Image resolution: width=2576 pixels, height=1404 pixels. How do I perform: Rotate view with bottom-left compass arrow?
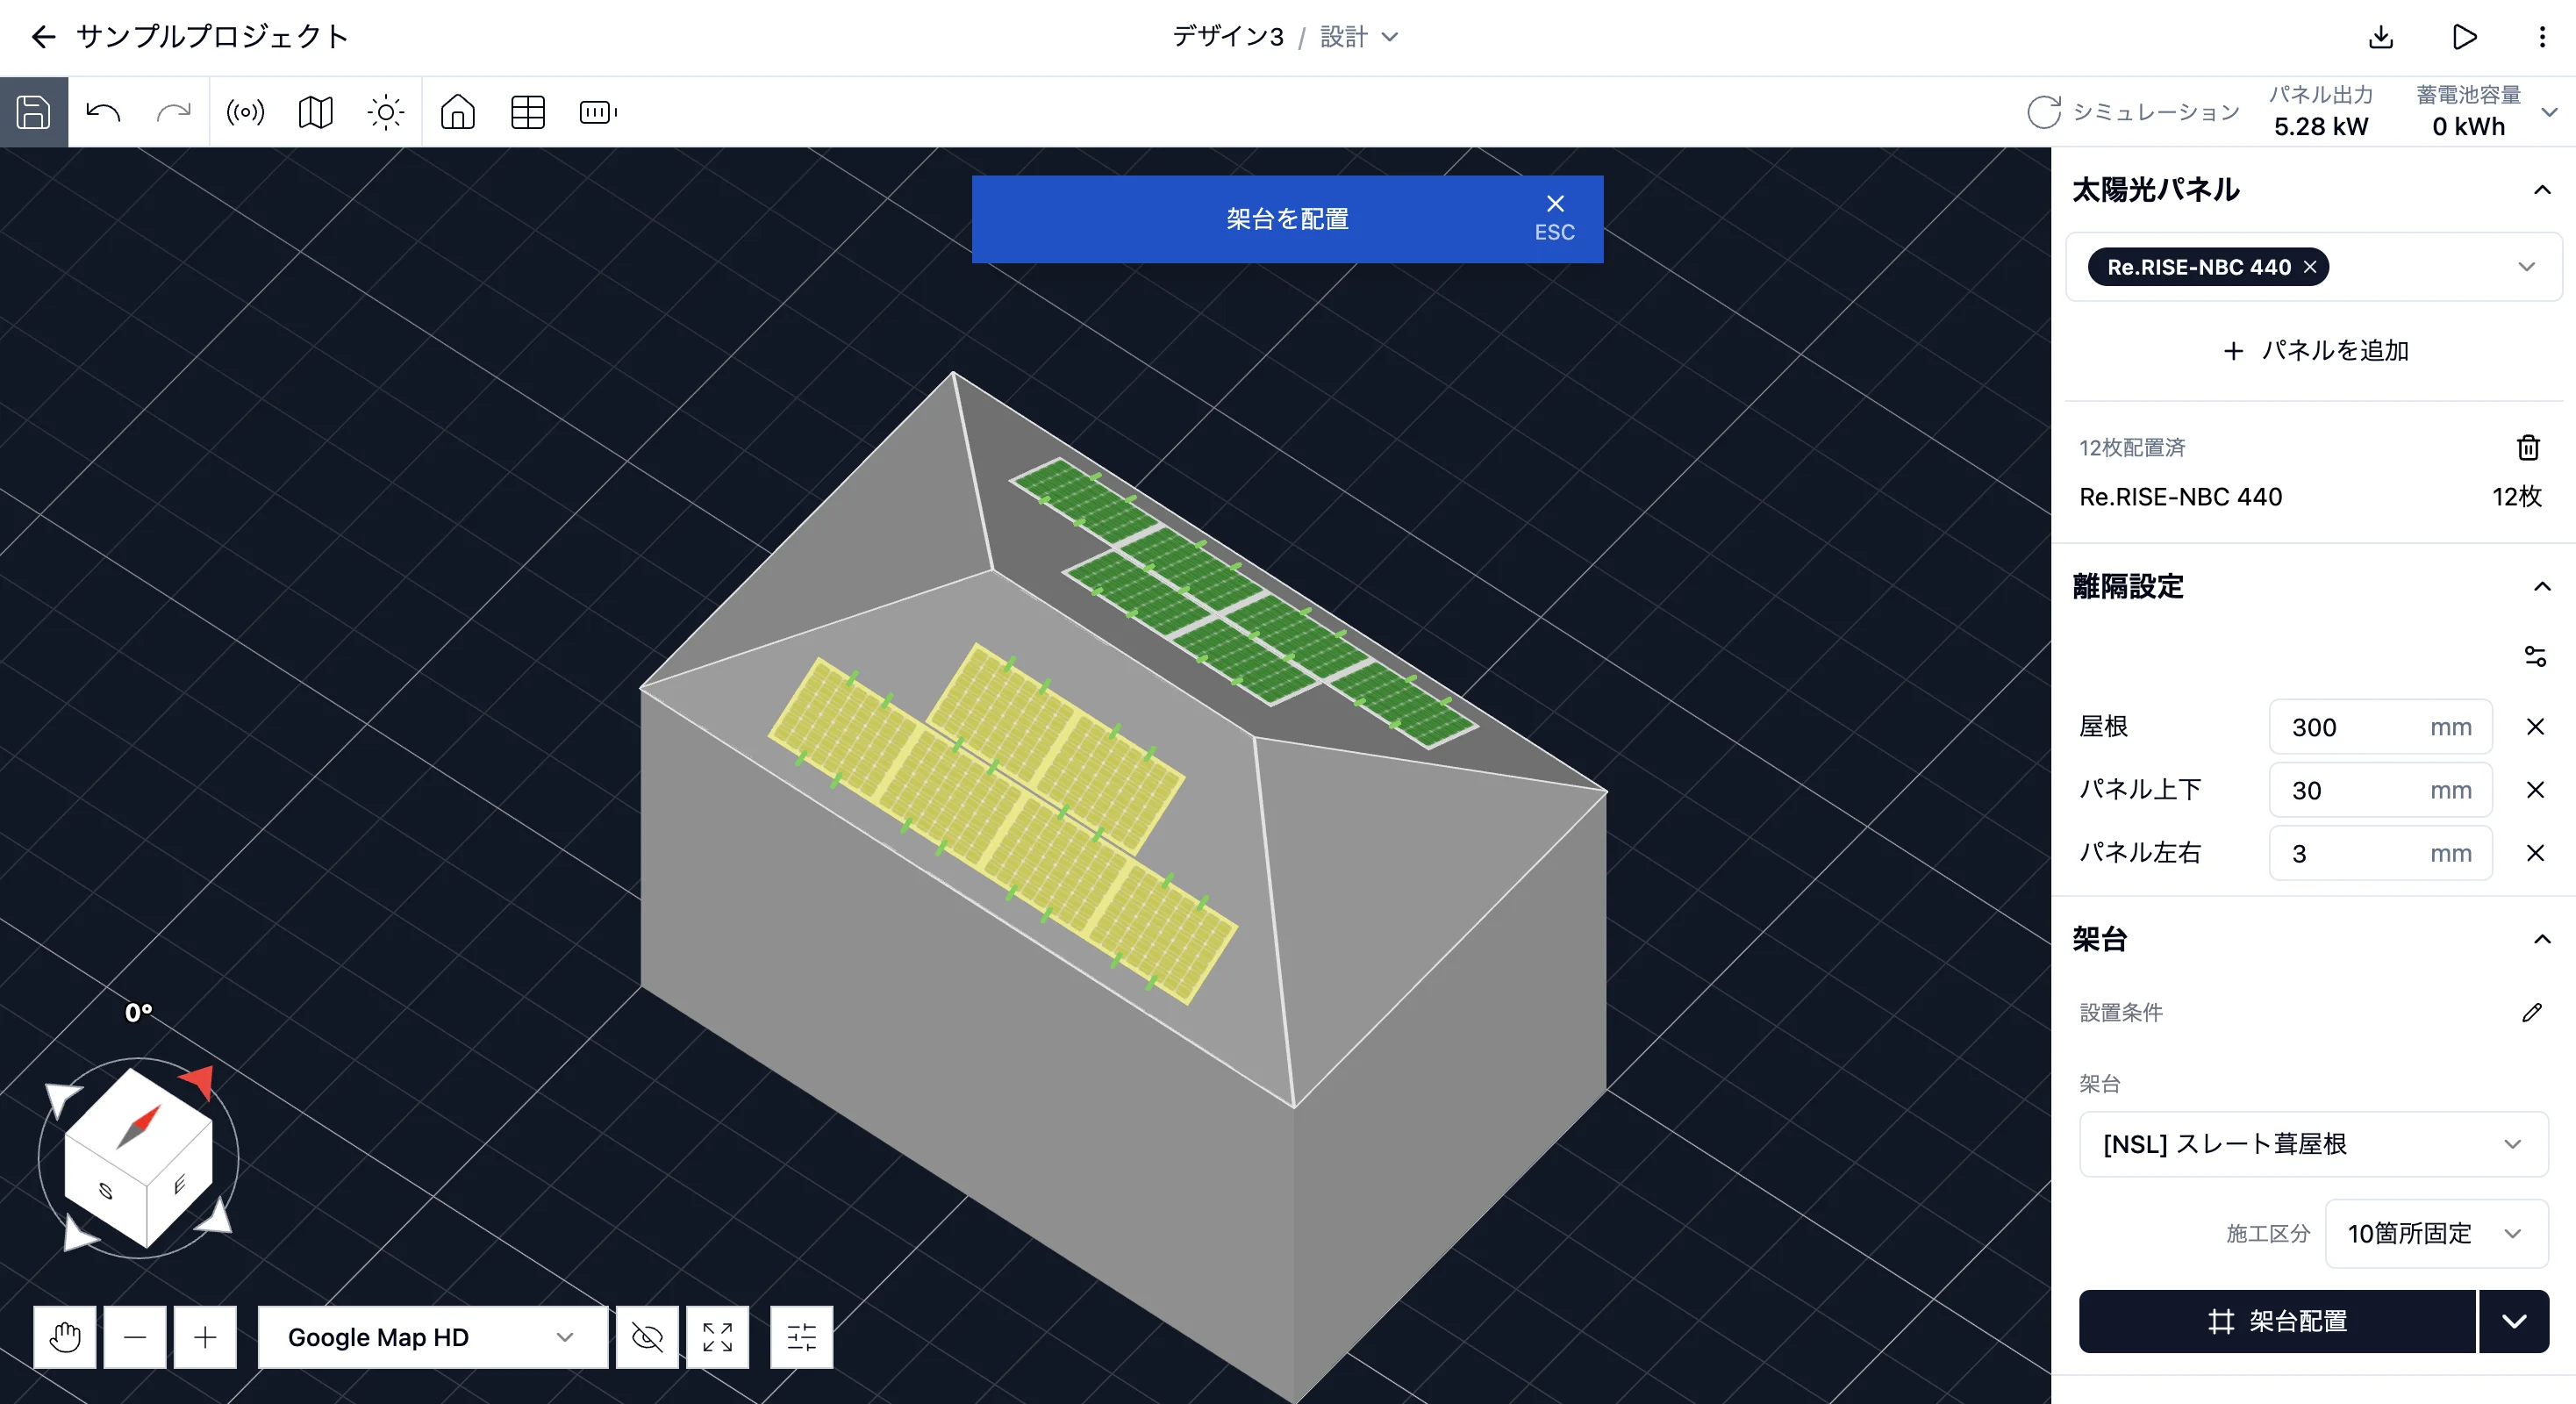[78, 1234]
